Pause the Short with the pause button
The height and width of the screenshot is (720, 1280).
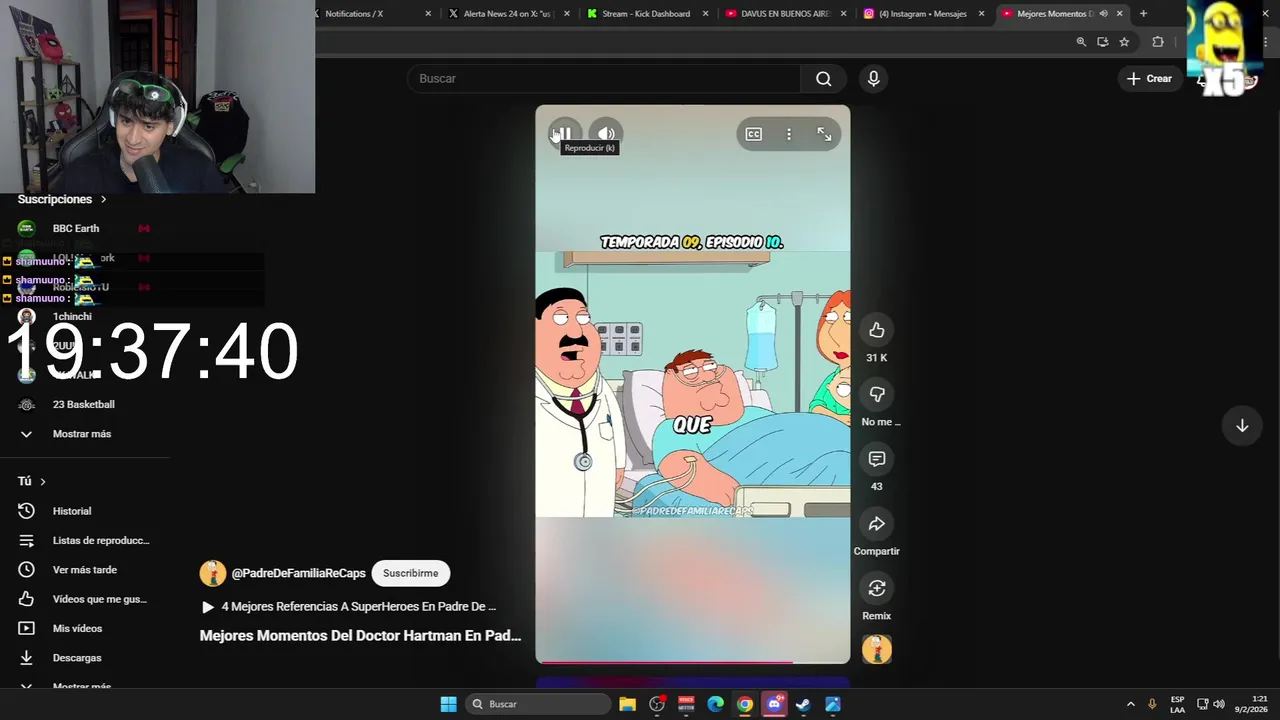pyautogui.click(x=564, y=133)
